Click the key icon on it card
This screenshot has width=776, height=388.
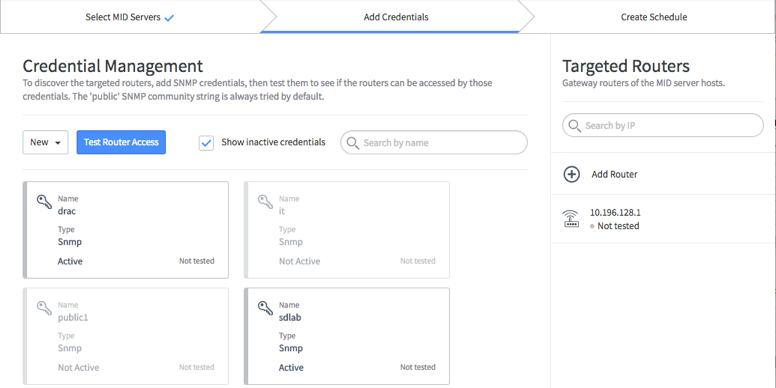(266, 201)
